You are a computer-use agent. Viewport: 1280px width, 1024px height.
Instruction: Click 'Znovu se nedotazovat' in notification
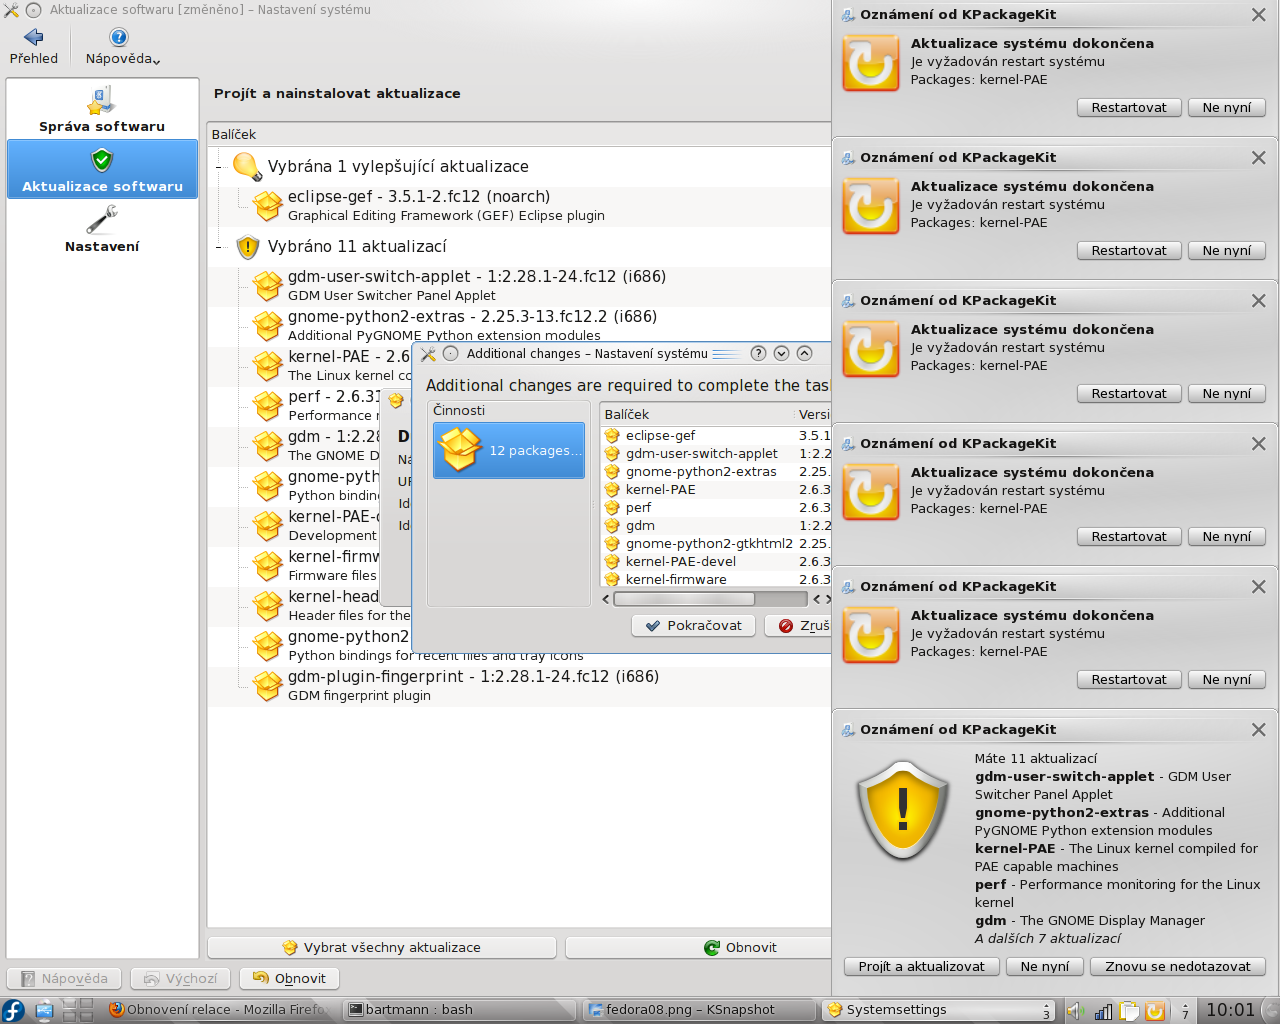pos(1178,966)
